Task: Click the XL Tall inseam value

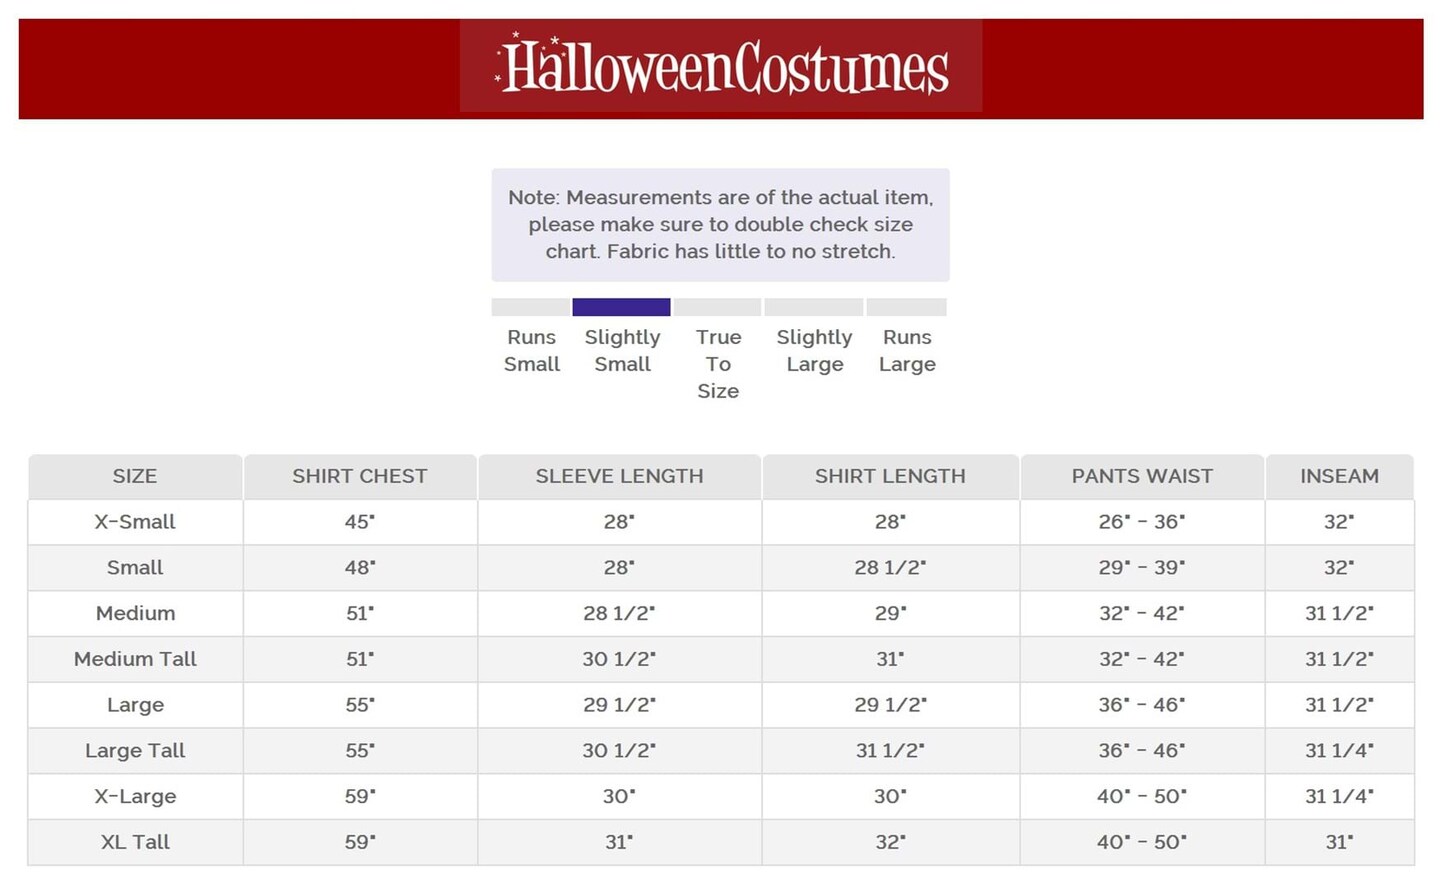Action: (1339, 843)
